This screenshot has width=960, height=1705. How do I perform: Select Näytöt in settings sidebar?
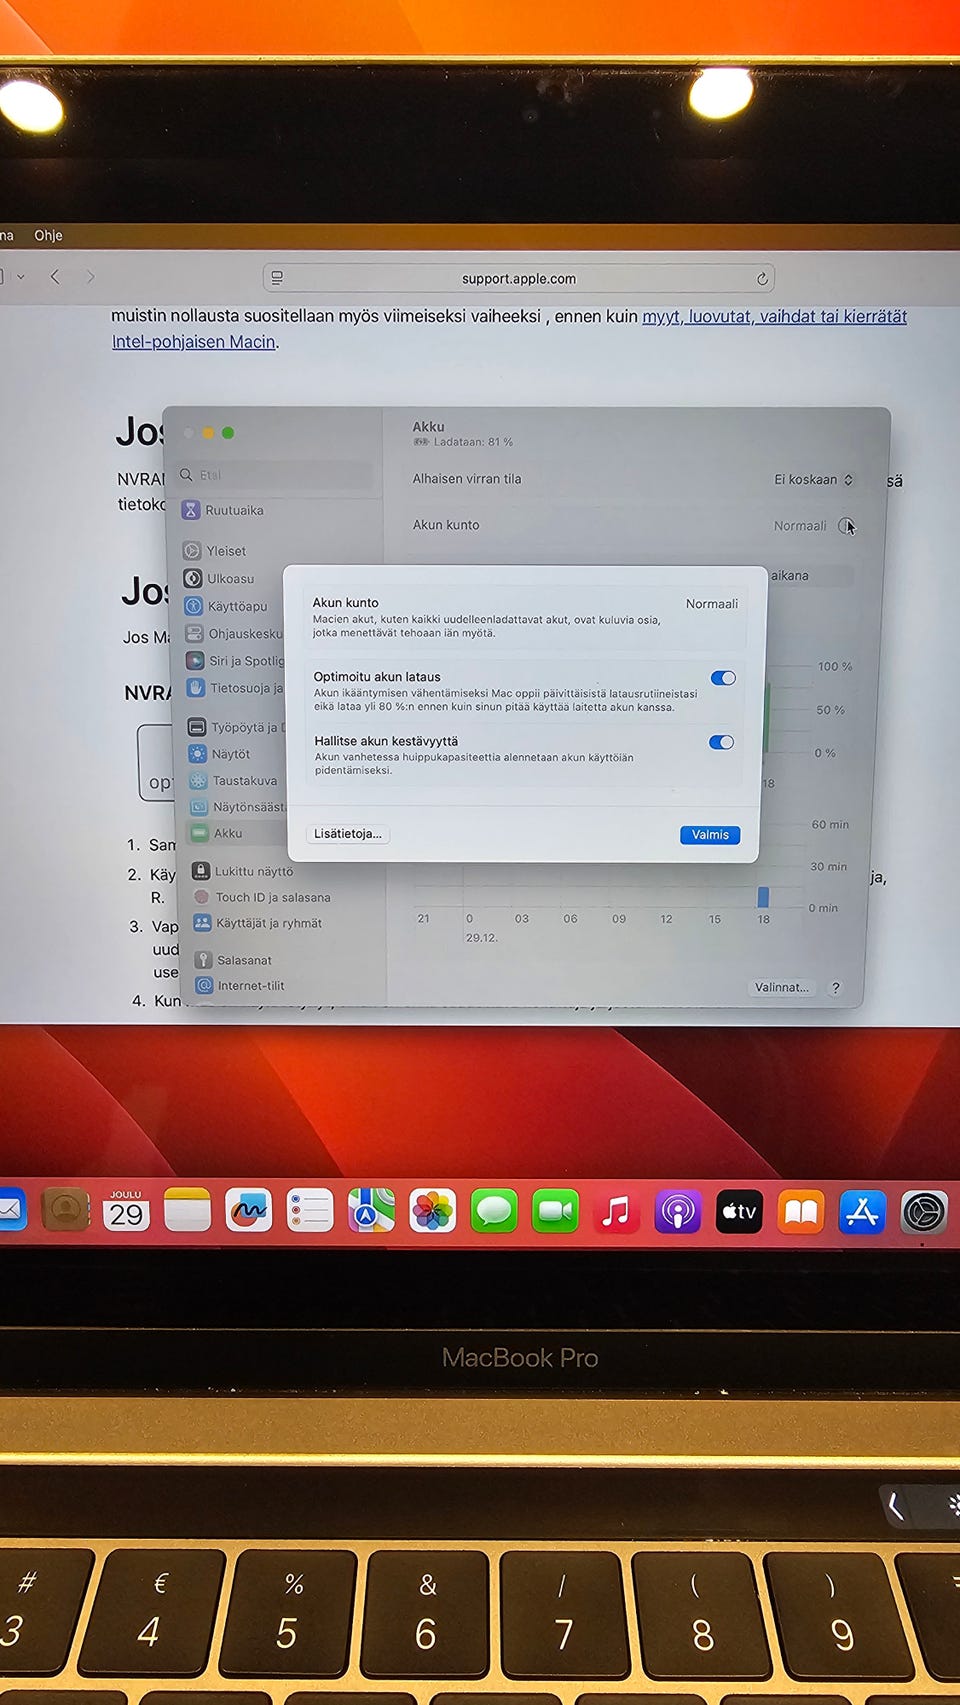[x=219, y=754]
